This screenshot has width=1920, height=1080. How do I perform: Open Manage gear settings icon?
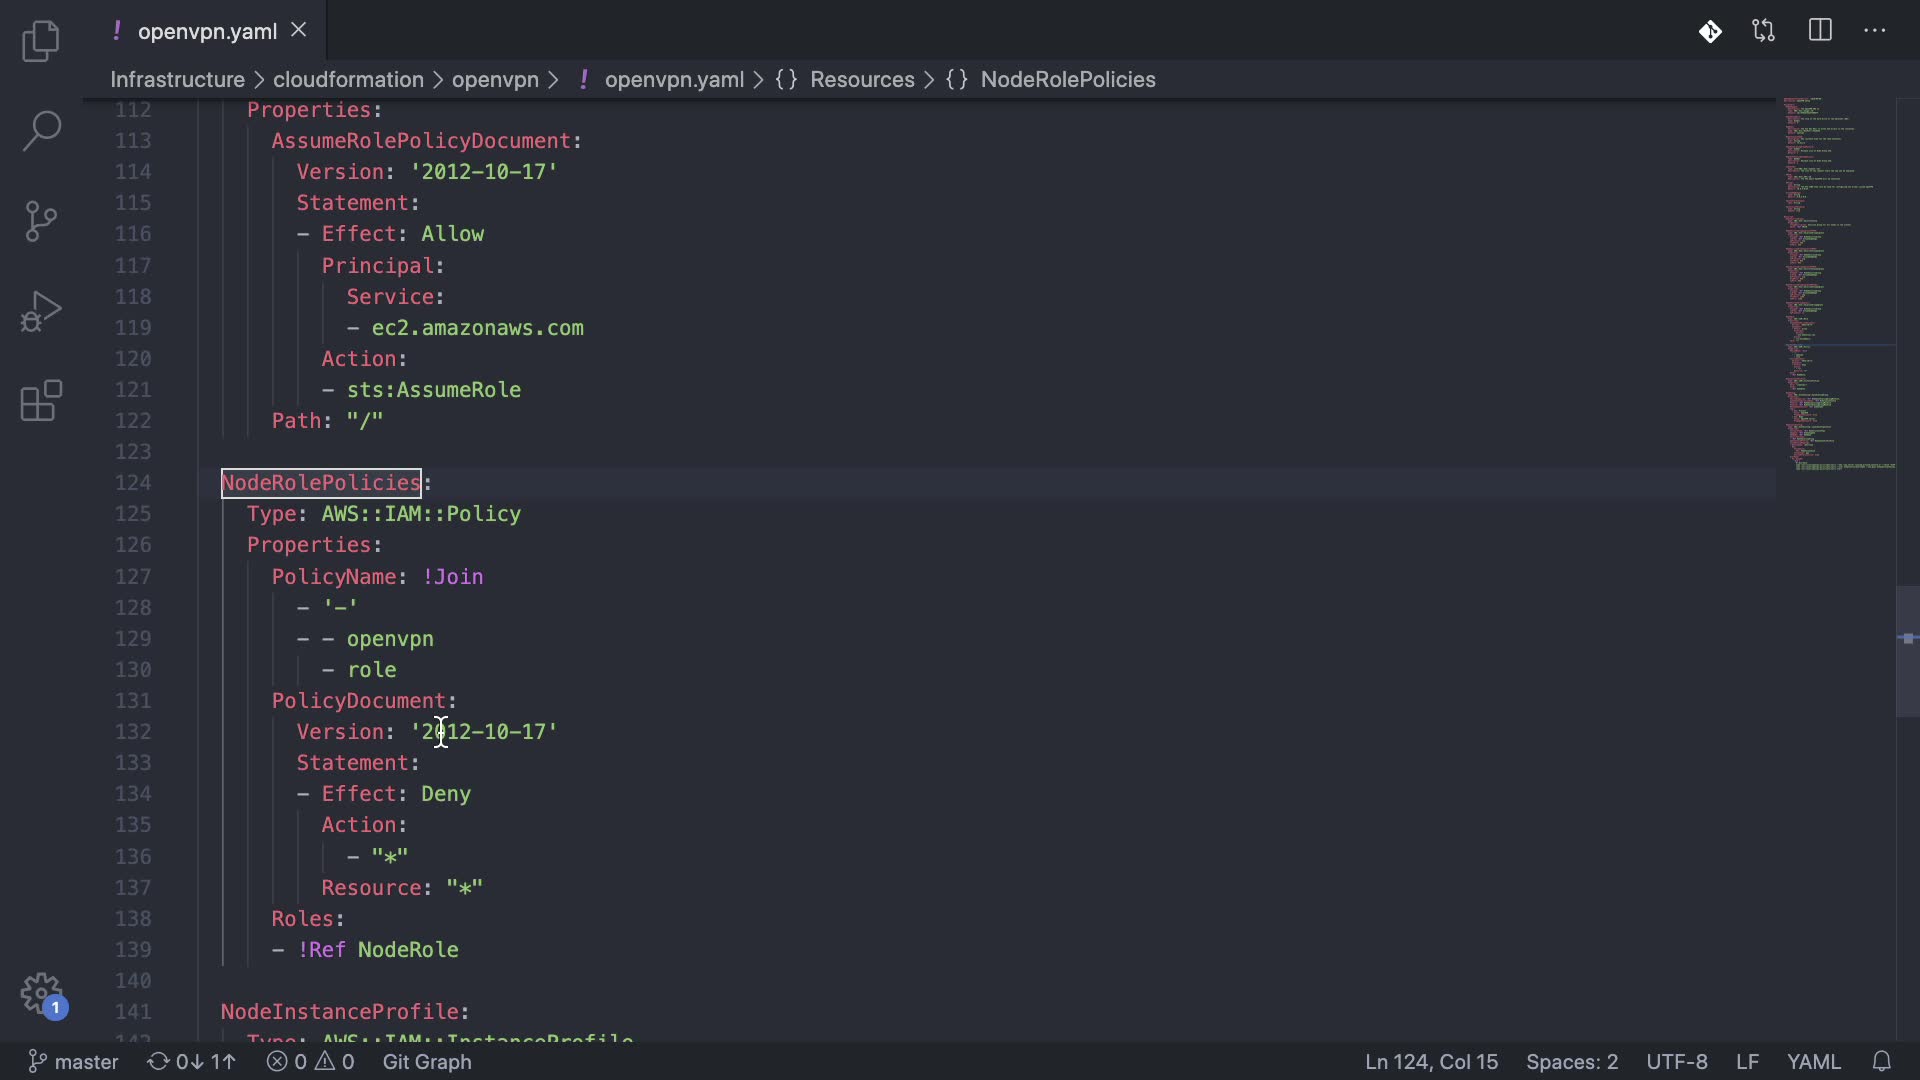pos(41,994)
